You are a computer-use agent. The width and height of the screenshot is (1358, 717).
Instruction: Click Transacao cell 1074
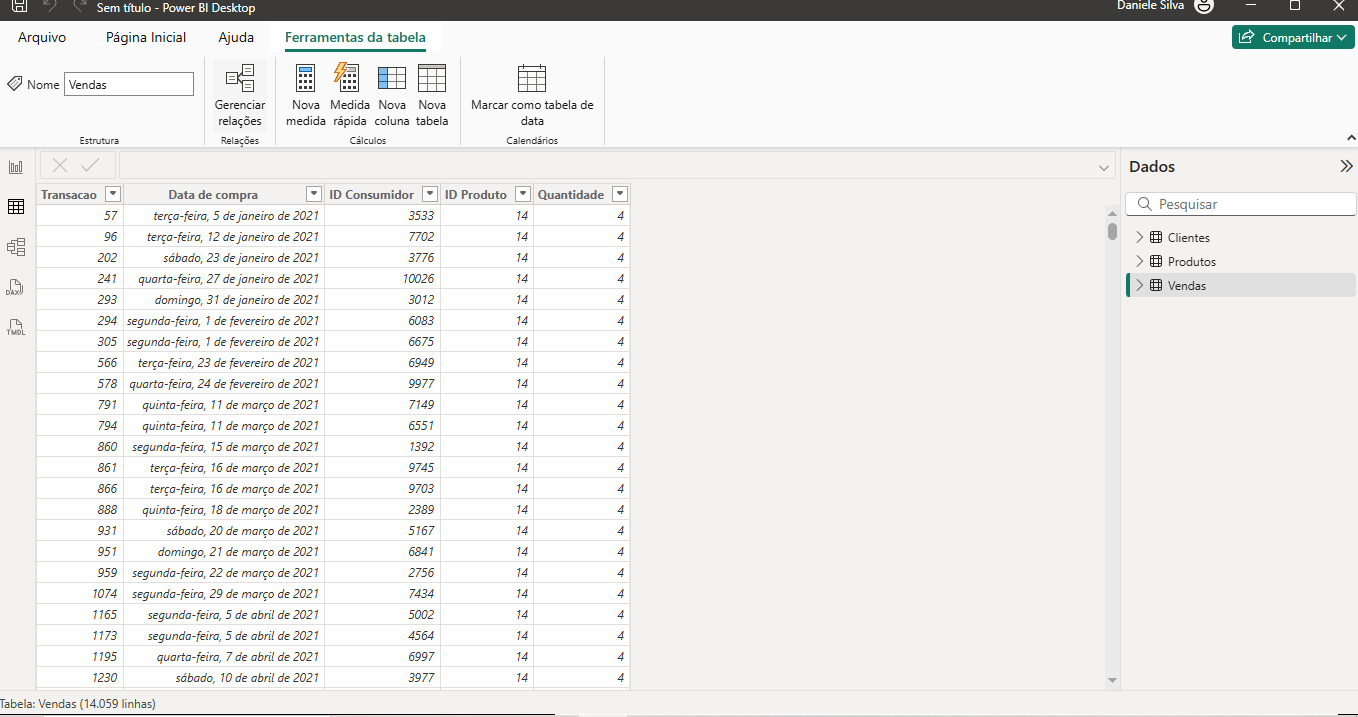(x=80, y=593)
